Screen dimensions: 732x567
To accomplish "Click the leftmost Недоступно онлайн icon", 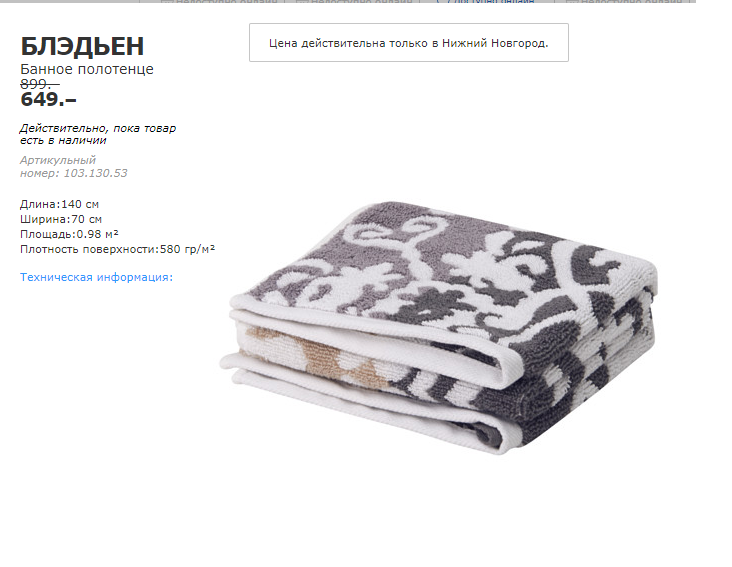I will 167,2.
